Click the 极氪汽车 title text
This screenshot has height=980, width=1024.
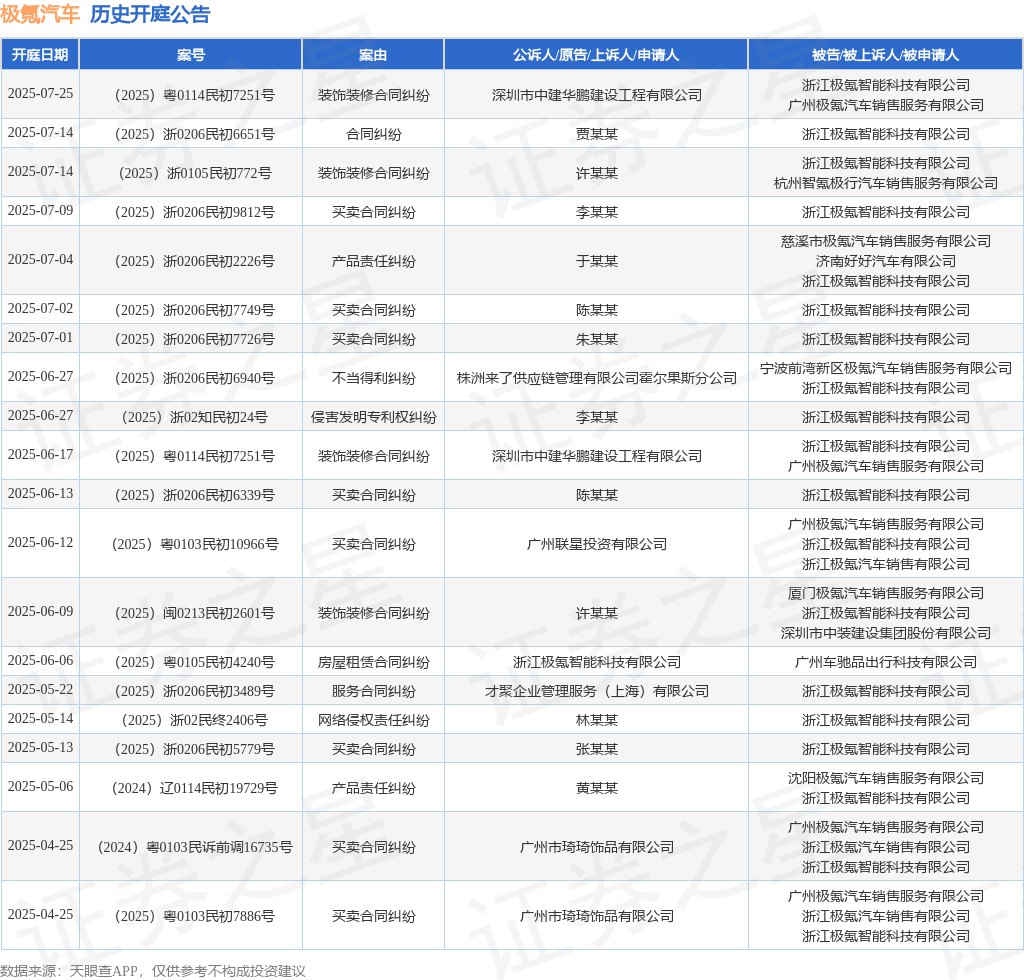coord(40,14)
